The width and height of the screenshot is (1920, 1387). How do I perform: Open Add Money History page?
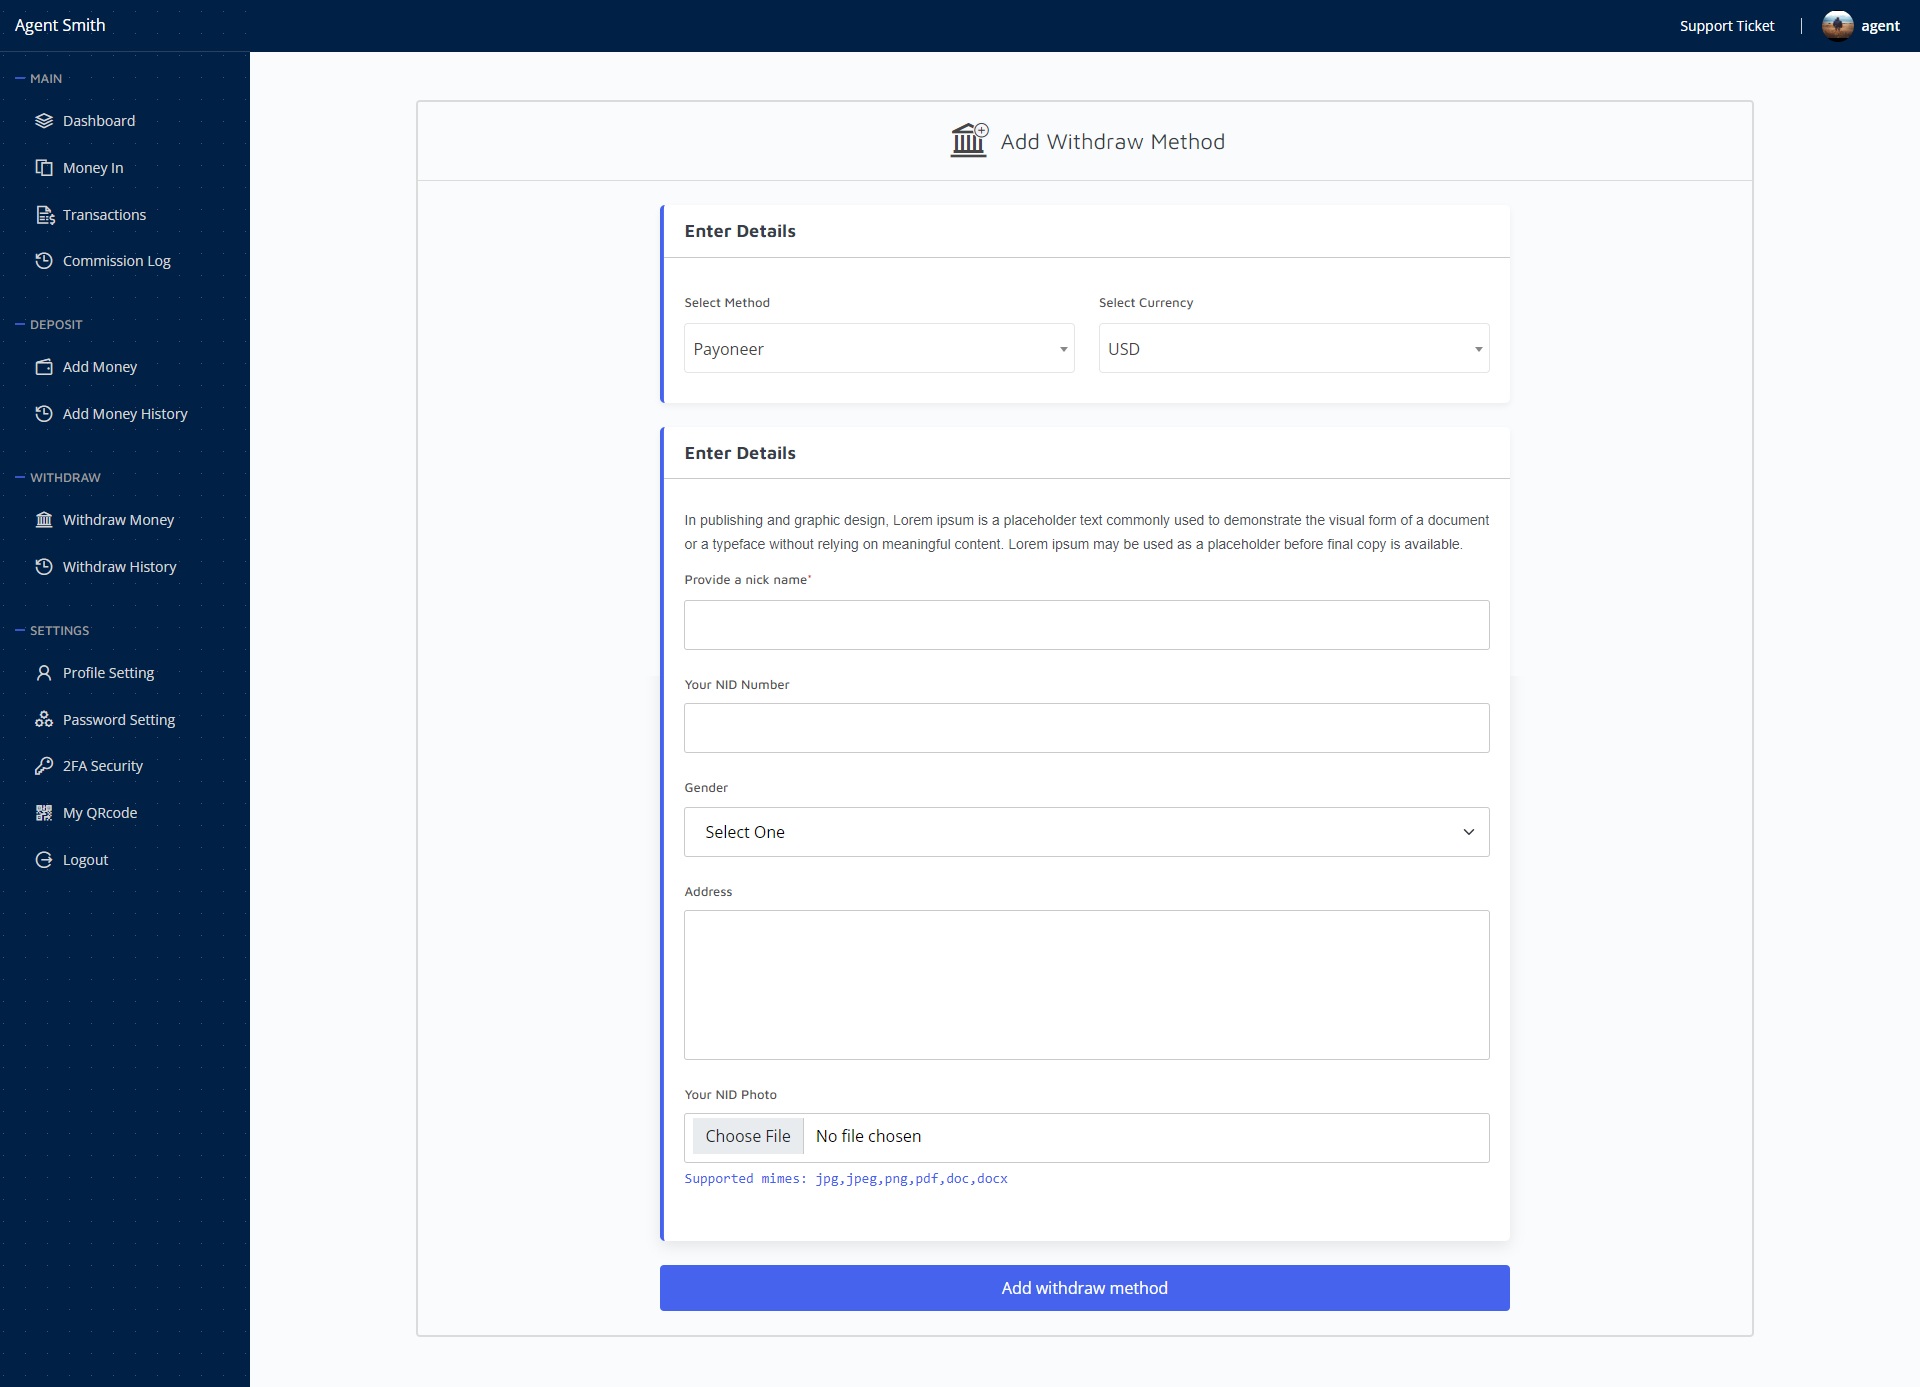[x=125, y=414]
